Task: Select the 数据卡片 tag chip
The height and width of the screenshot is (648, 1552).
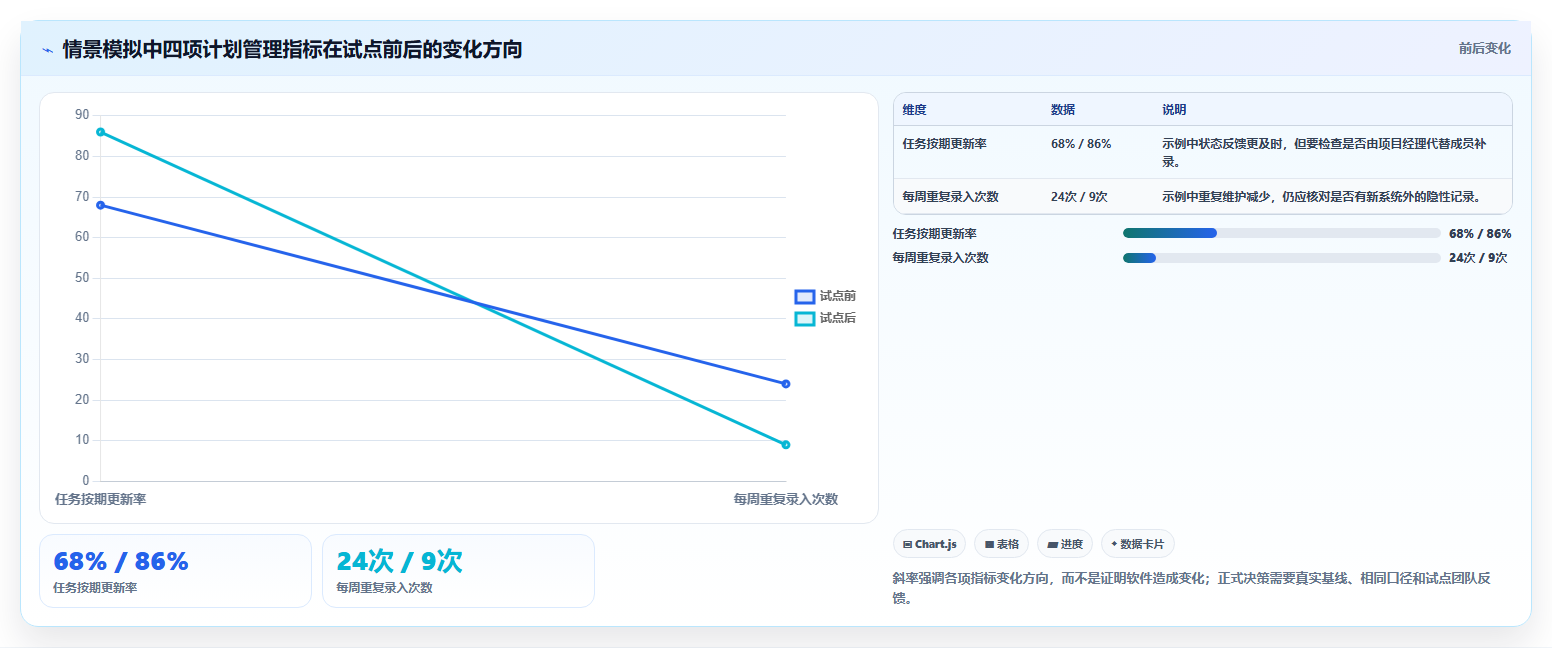Action: (x=1137, y=544)
